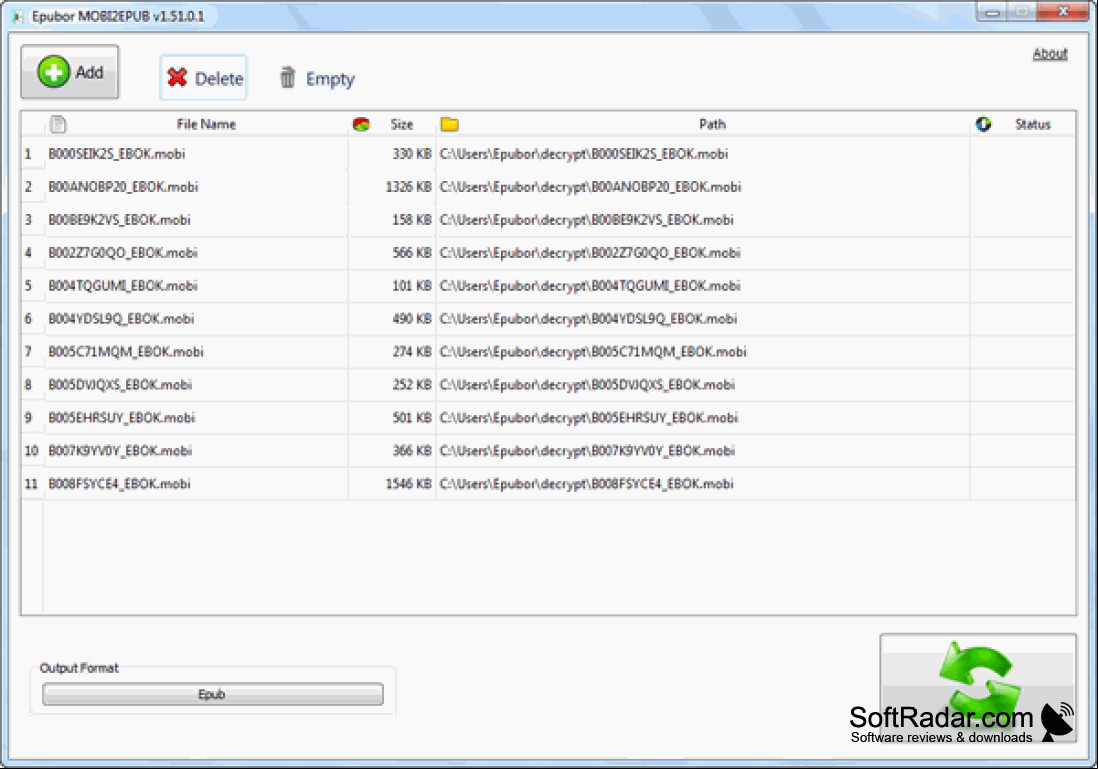The width and height of the screenshot is (1098, 769).
Task: Click row number 11 in the list
Action: (32, 483)
